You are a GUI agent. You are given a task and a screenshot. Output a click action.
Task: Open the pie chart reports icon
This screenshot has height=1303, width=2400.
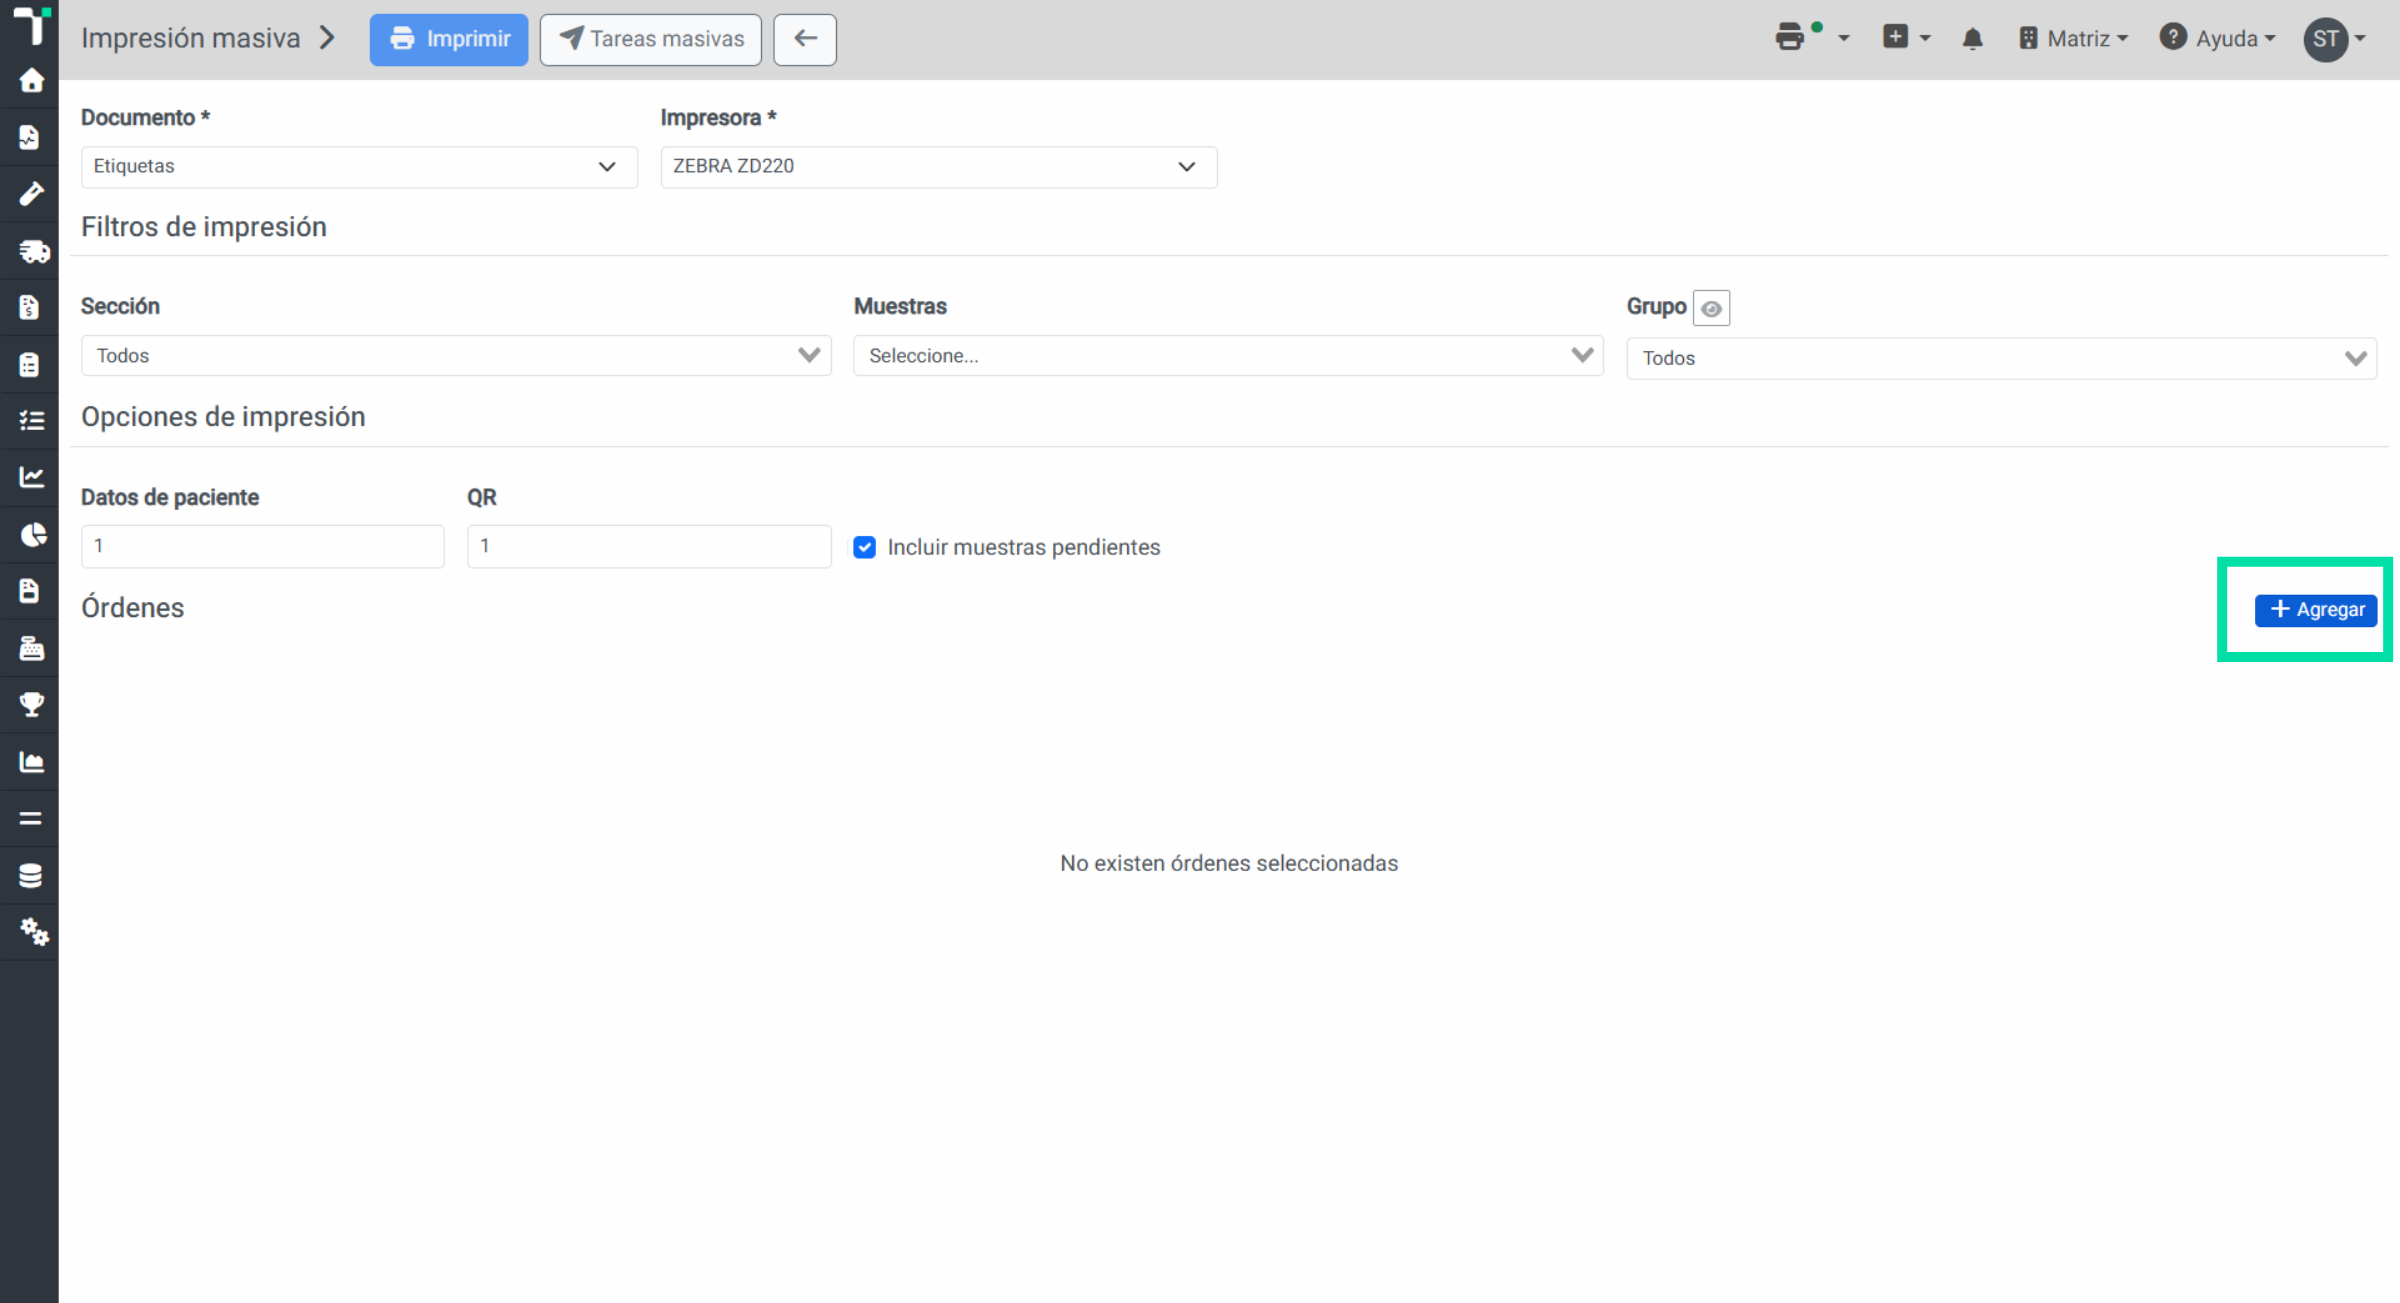(31, 535)
